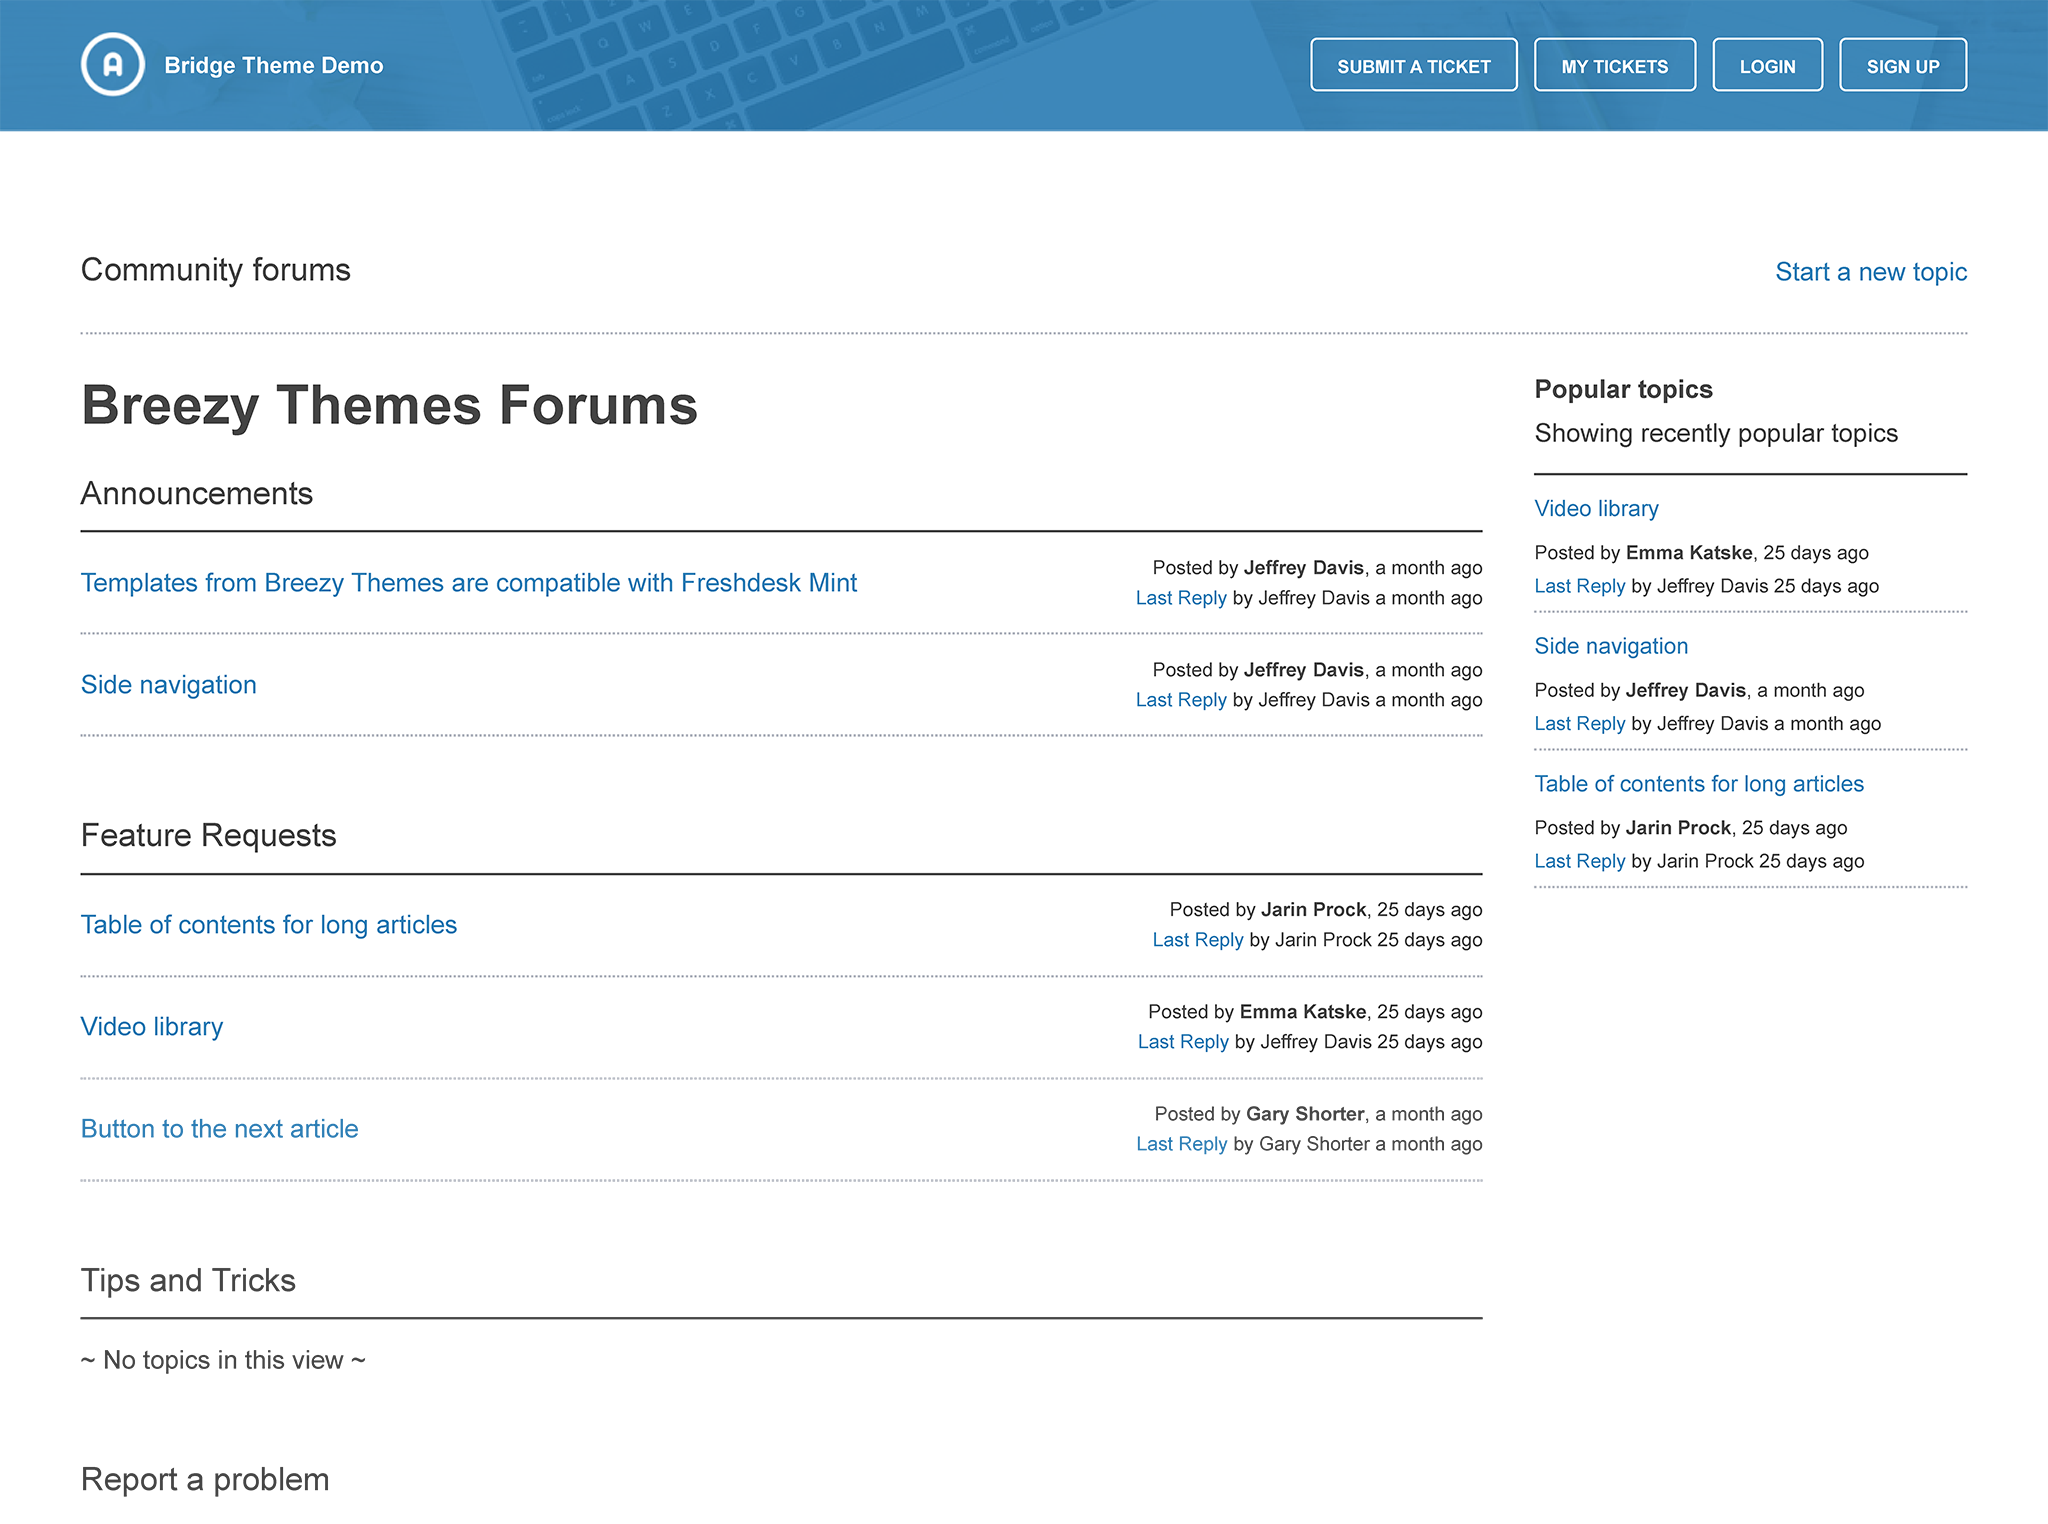Image resolution: width=2048 pixels, height=1524 pixels.
Task: Click Last Reply under popular Video library
Action: tap(1579, 586)
